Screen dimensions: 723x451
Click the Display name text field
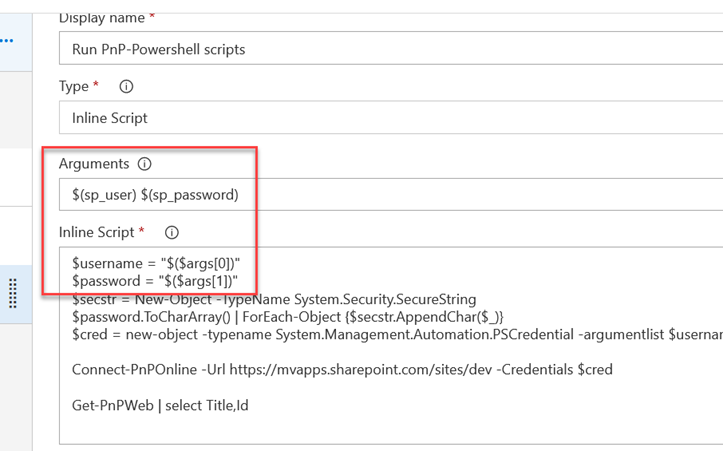[x=390, y=49]
